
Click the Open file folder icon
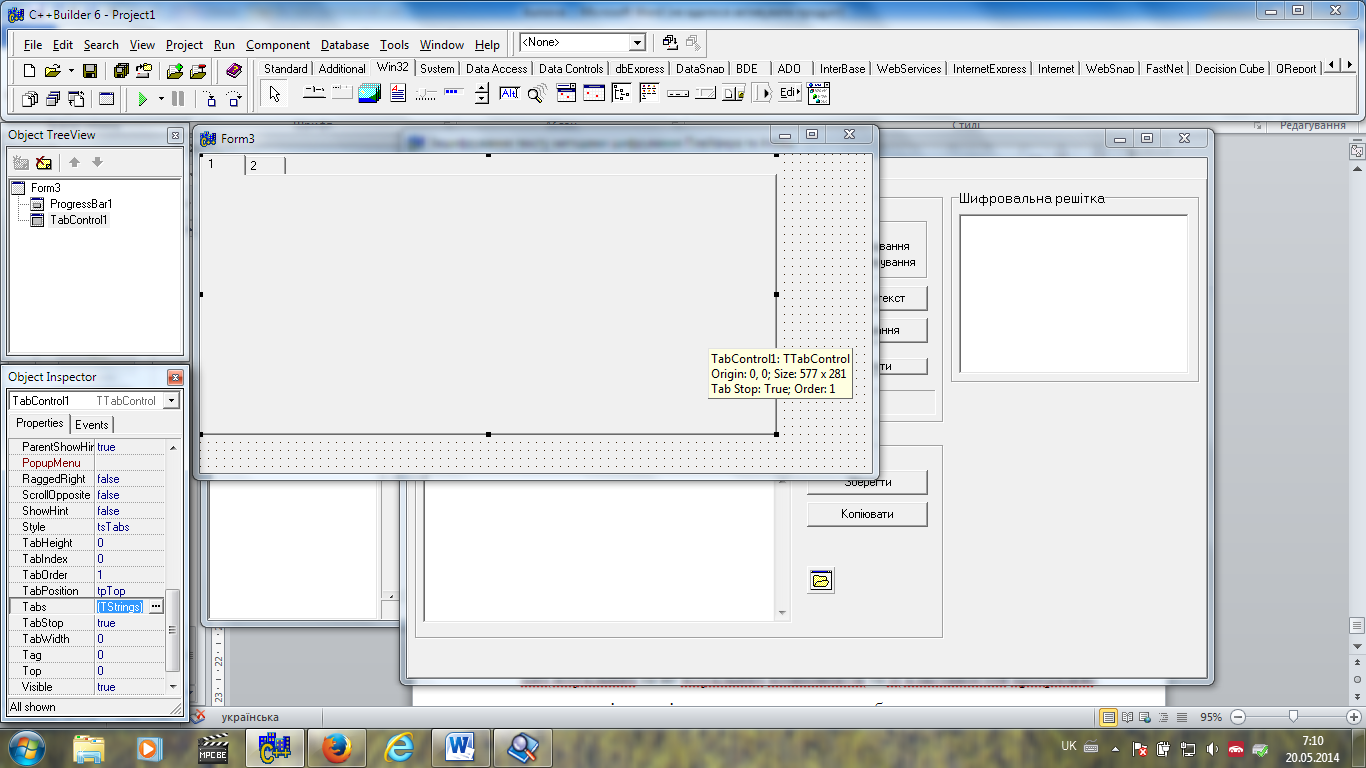(x=52, y=71)
